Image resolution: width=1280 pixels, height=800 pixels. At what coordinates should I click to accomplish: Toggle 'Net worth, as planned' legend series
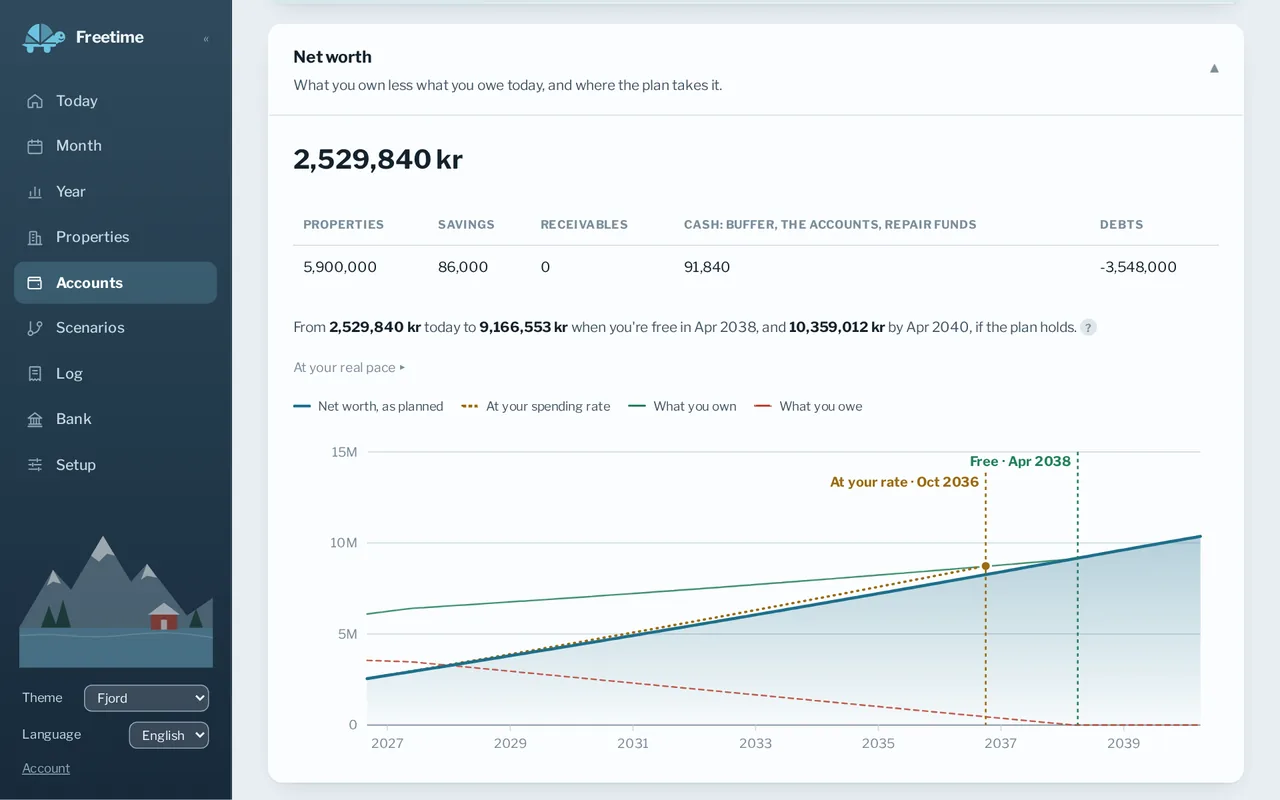tap(368, 407)
